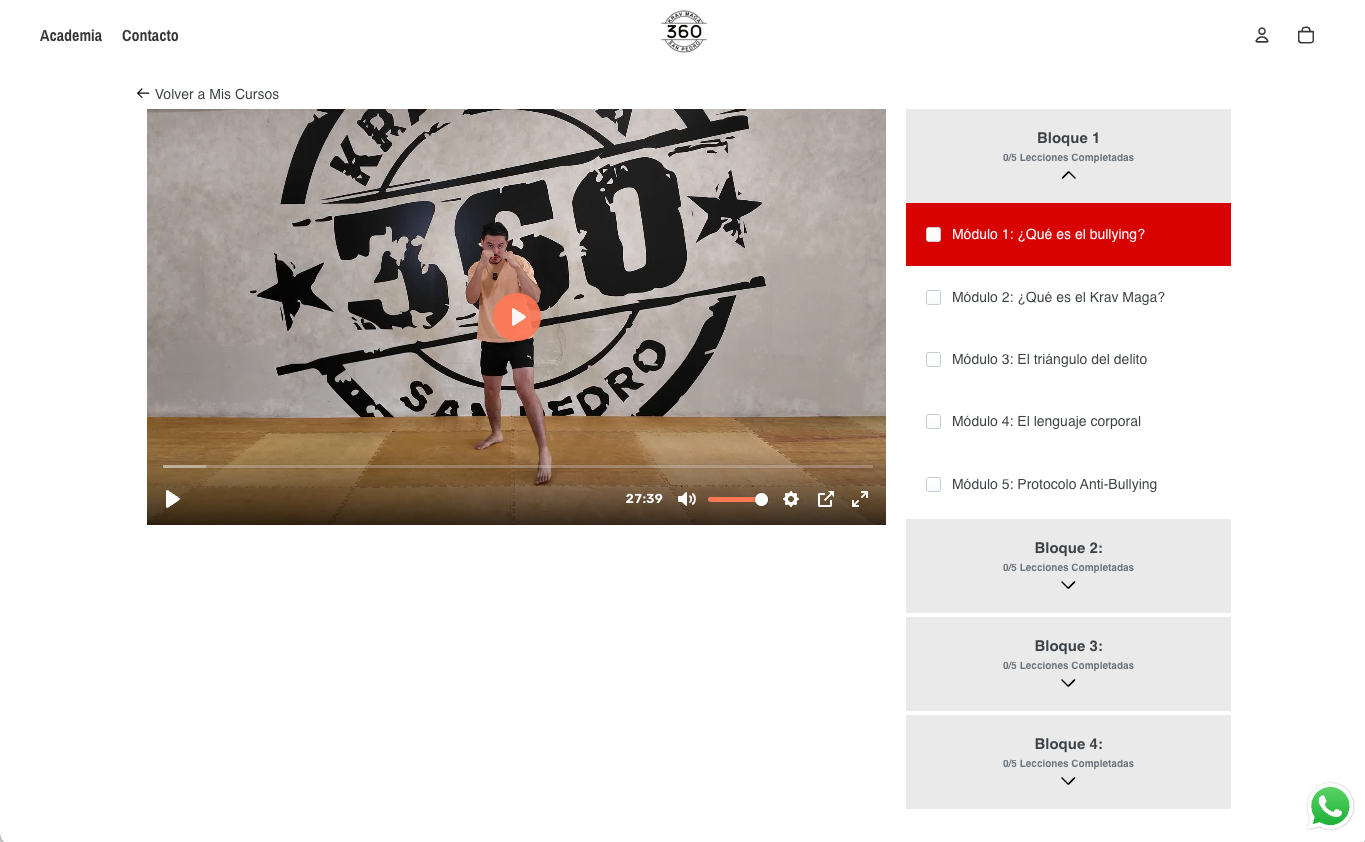Expand Bloque 4 lessons list

(1068, 781)
